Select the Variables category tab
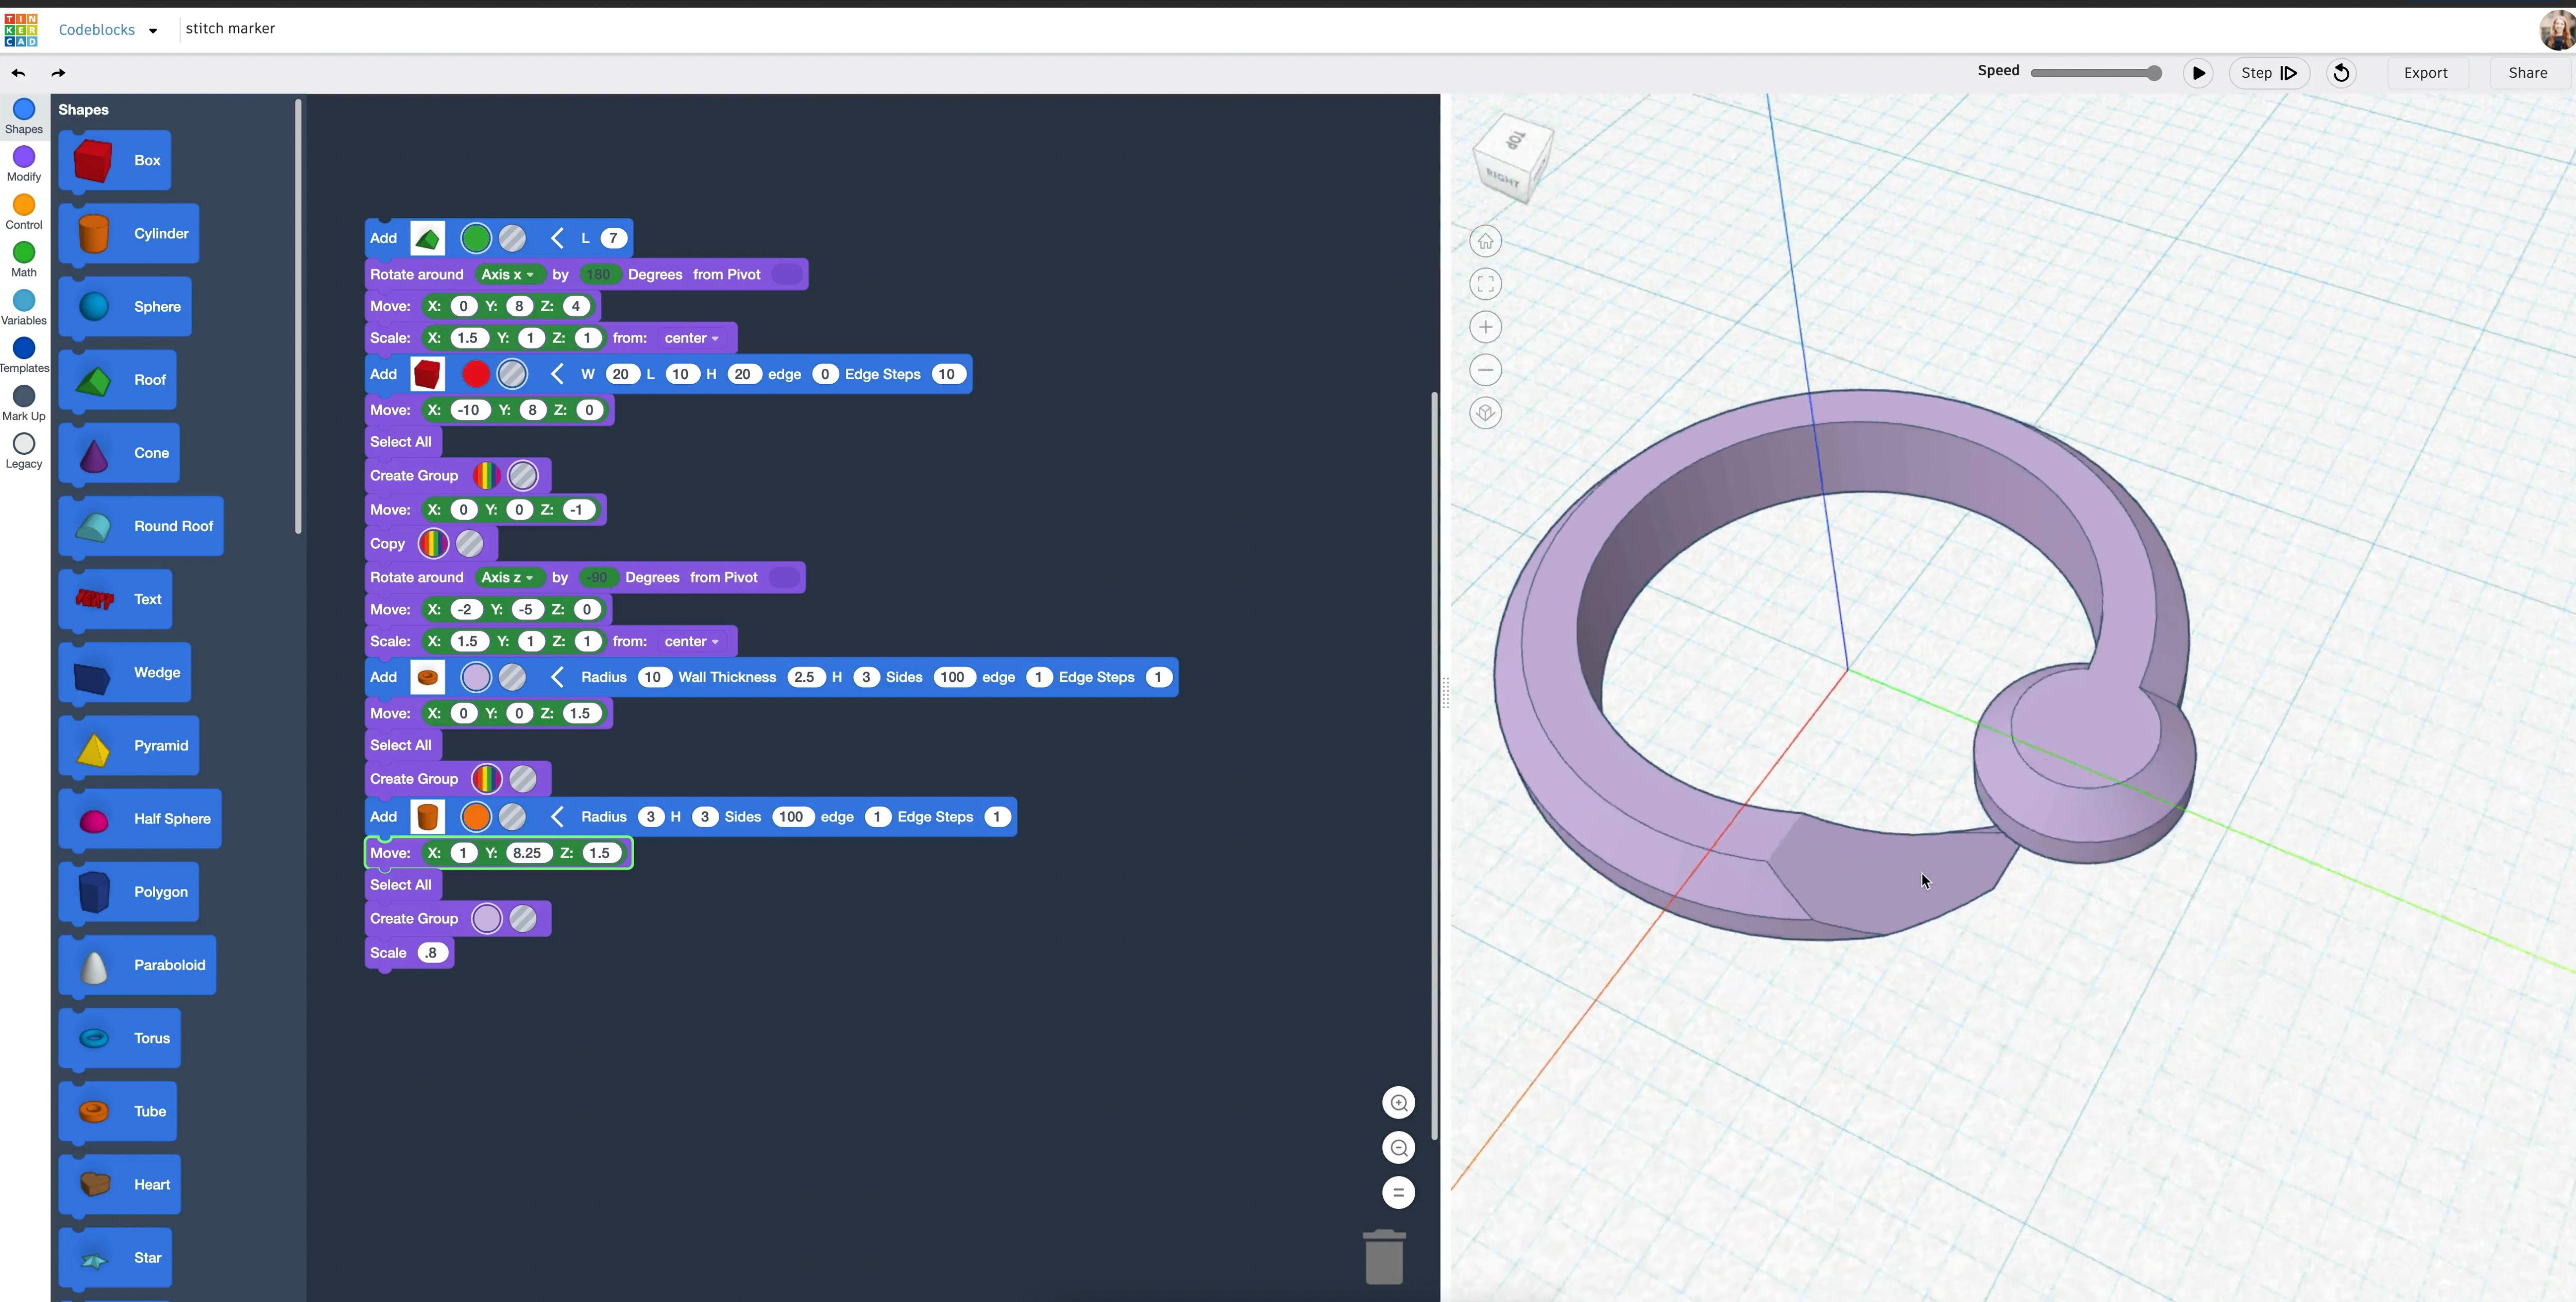 pos(24,308)
